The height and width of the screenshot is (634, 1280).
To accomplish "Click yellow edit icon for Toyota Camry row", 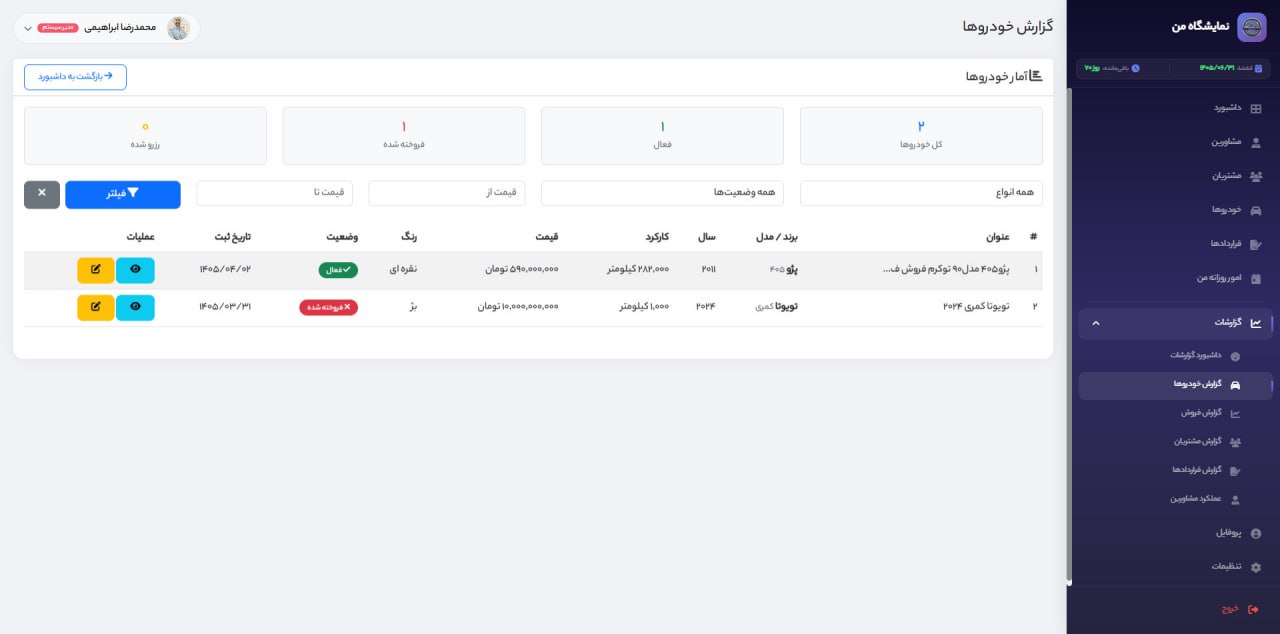I will point(96,307).
